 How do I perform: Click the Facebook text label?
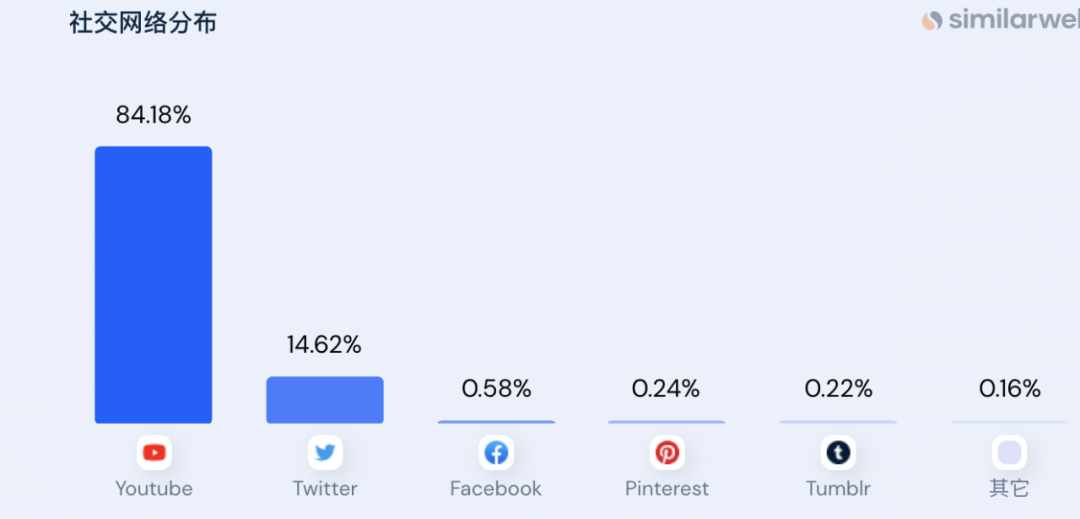(x=496, y=489)
